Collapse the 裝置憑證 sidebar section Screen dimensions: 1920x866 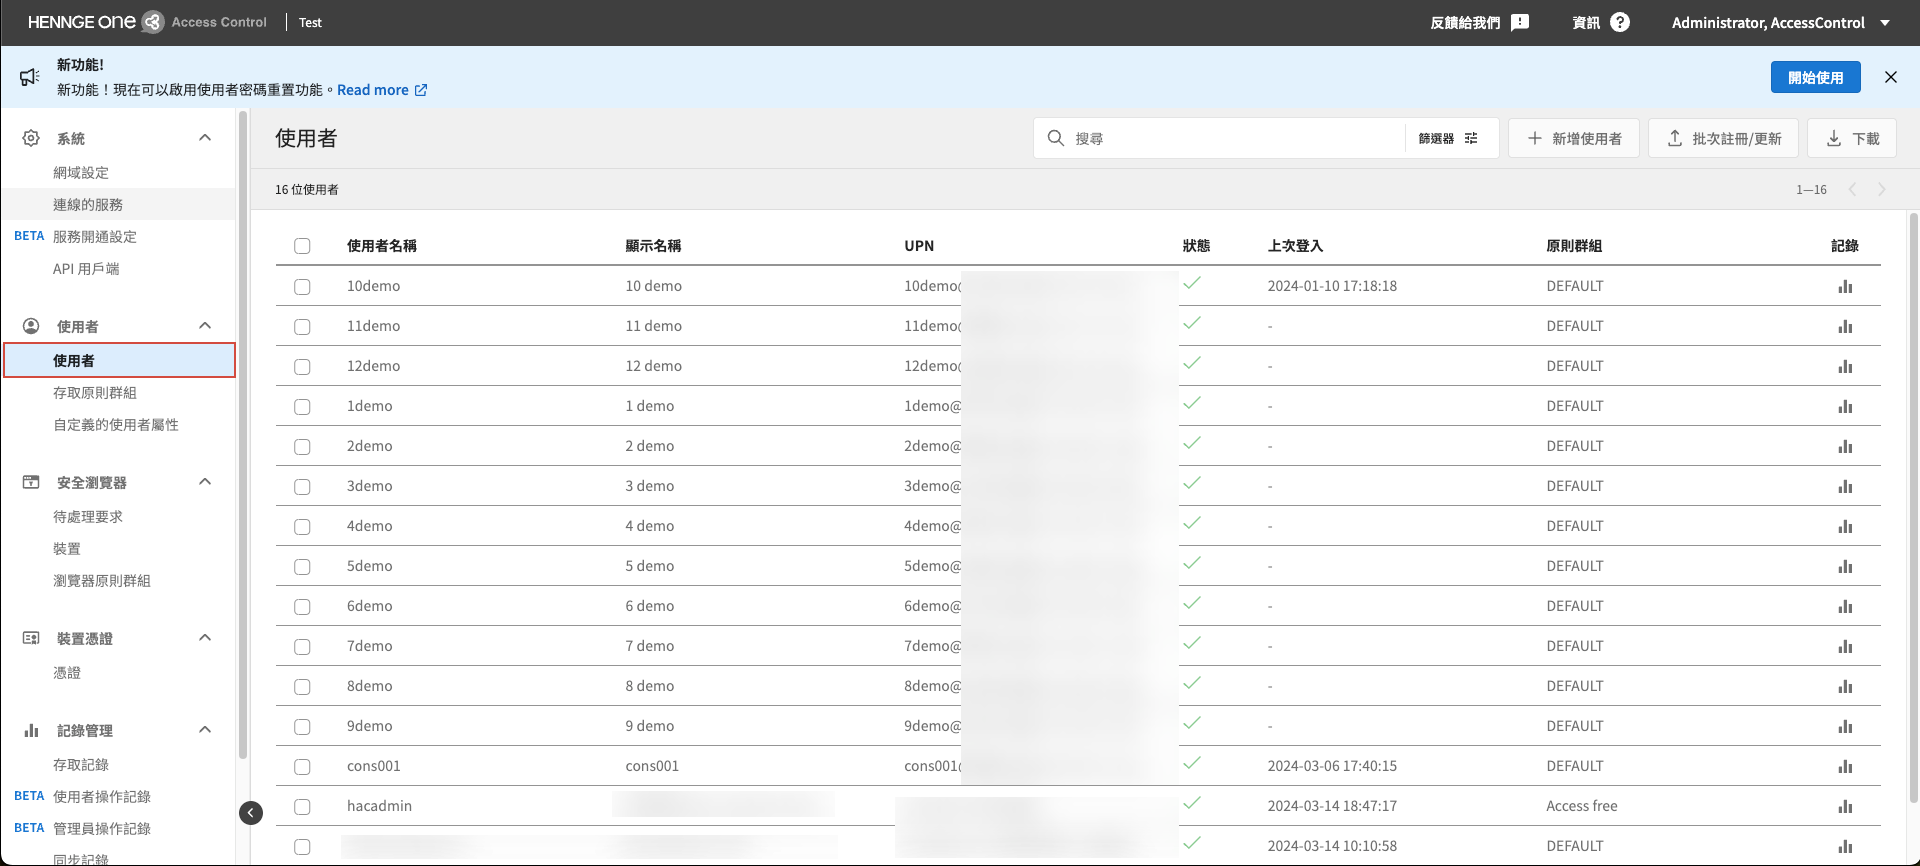[x=205, y=638]
